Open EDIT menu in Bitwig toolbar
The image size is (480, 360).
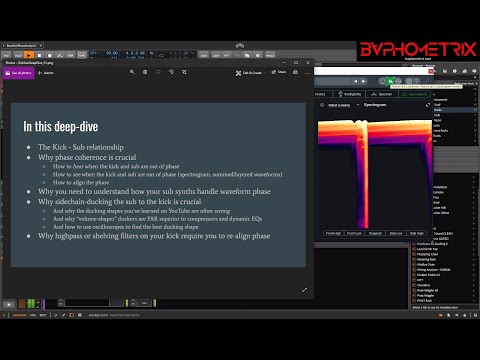tap(216, 55)
